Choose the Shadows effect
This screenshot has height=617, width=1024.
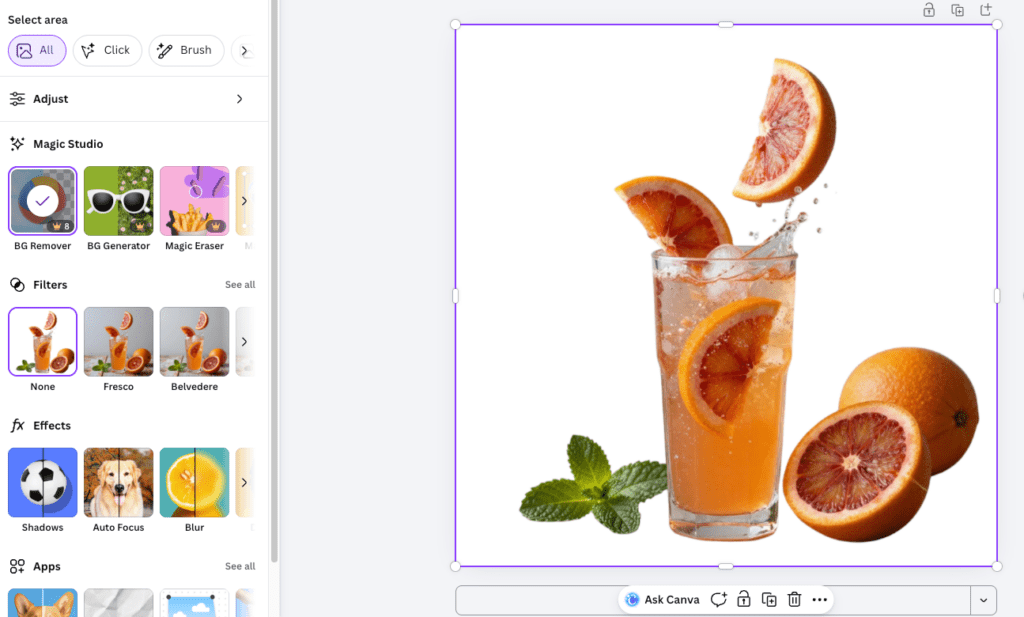42,483
